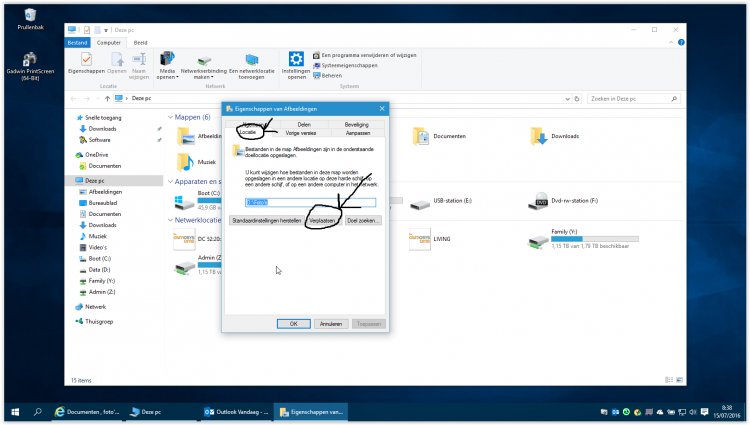Click Een netwerklocatie toevoegen icon
The width and height of the screenshot is (750, 425).
(x=253, y=62)
